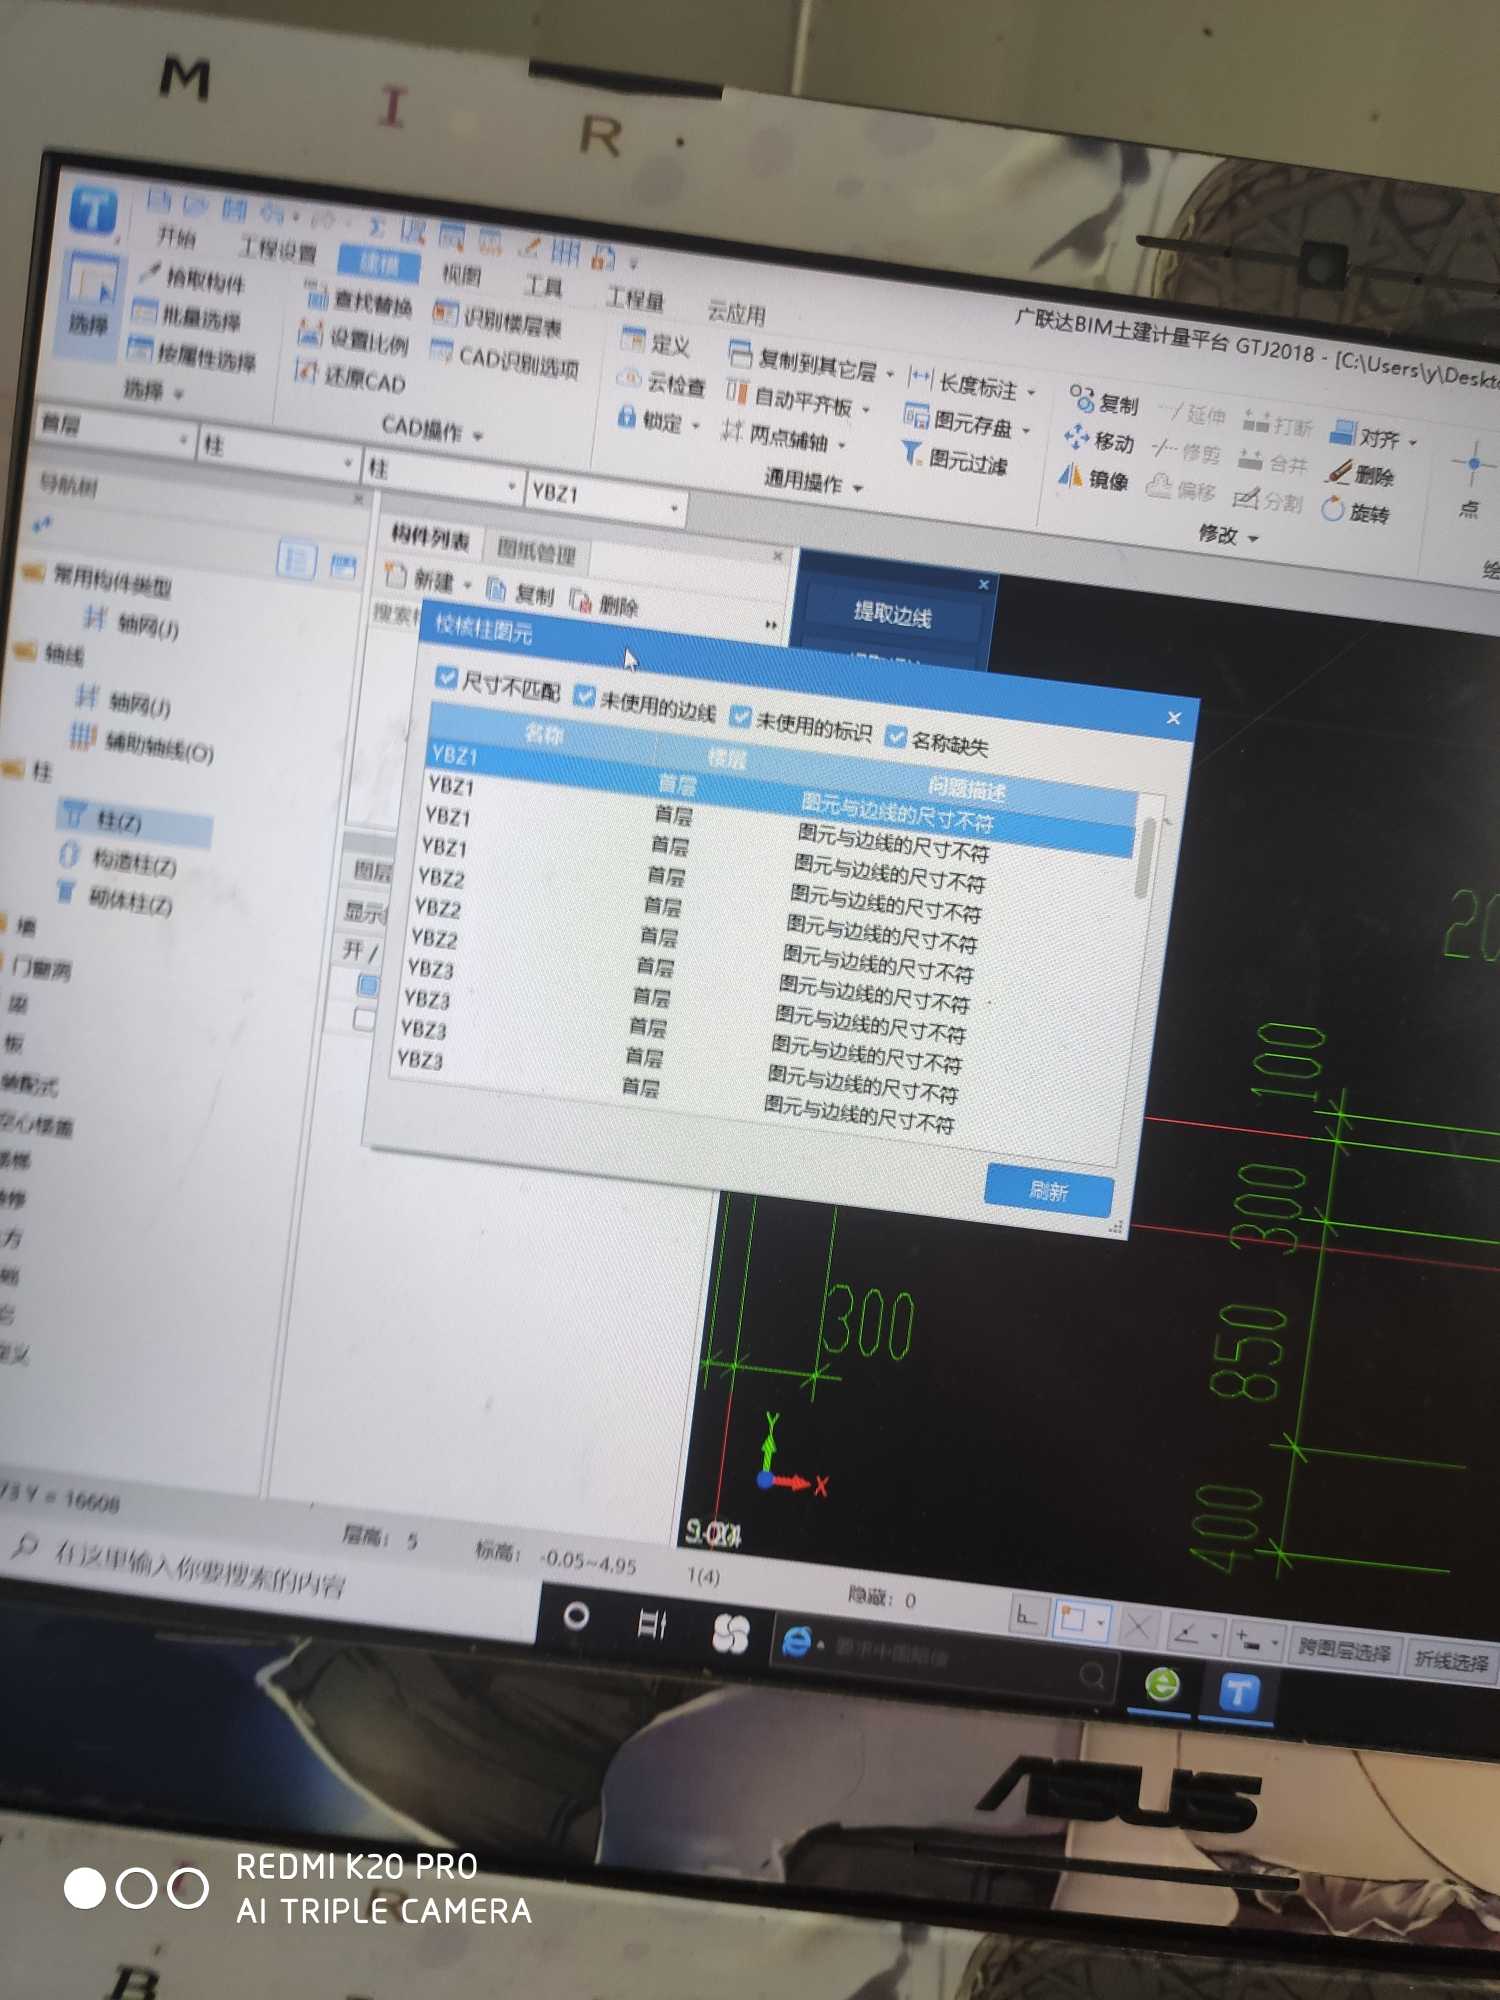
Task: Run 云检查 cloud check
Action: click(662, 382)
